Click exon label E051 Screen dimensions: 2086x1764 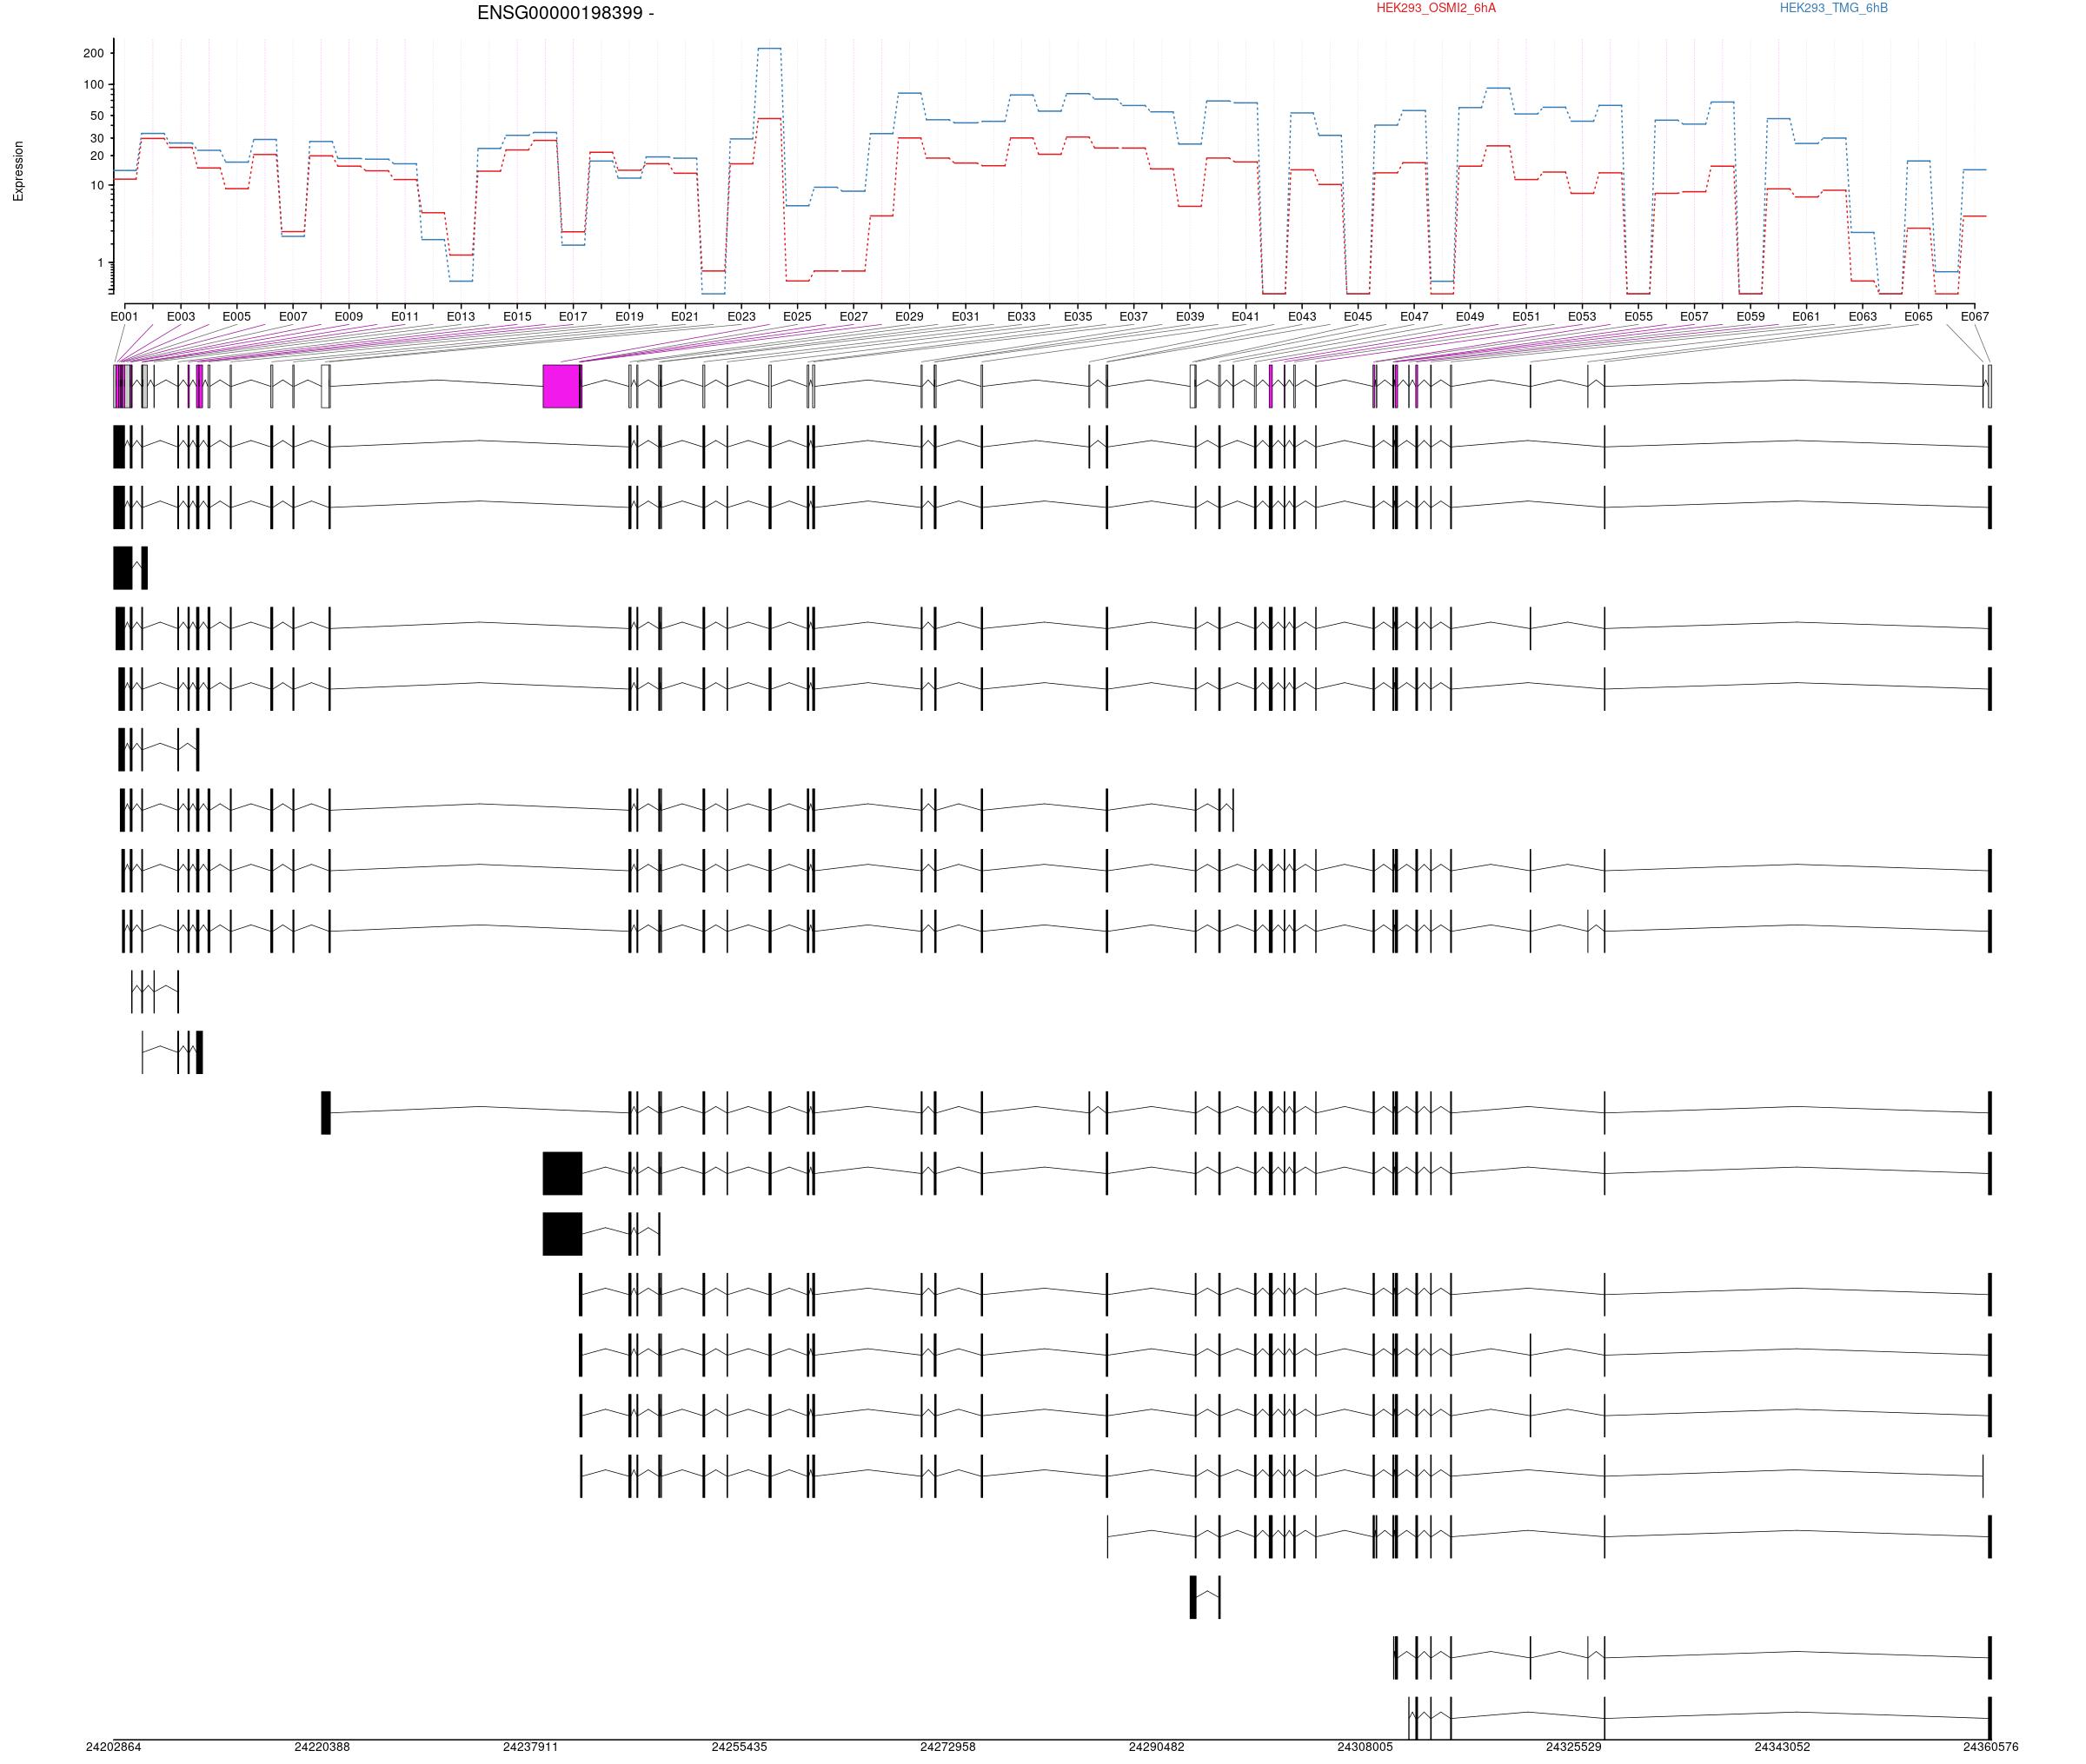tap(1526, 317)
